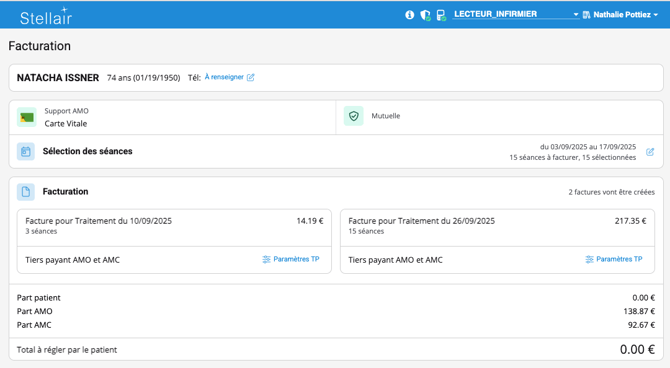Open the information icon in header
This screenshot has width=670, height=368.
[409, 15]
